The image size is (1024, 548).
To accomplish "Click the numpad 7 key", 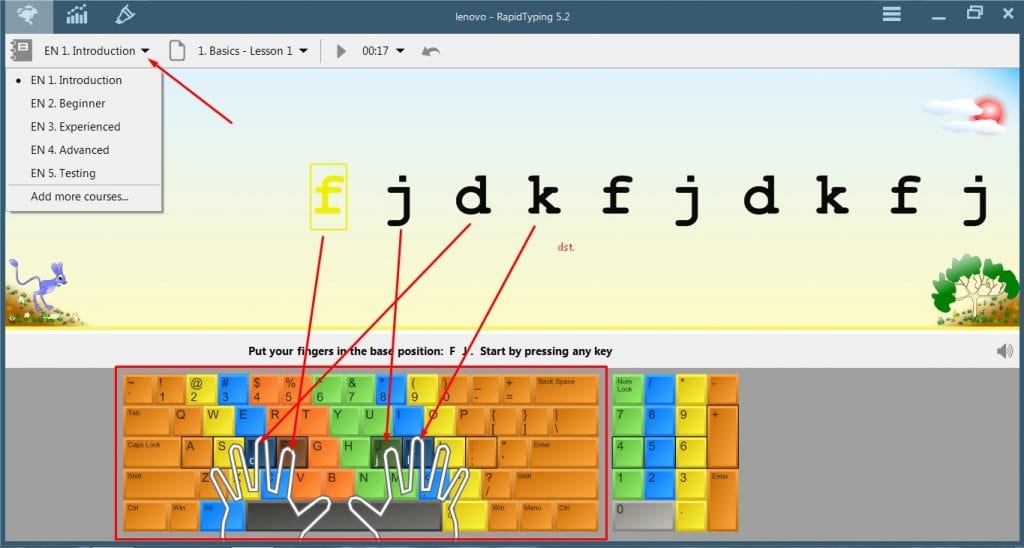I will (x=628, y=421).
